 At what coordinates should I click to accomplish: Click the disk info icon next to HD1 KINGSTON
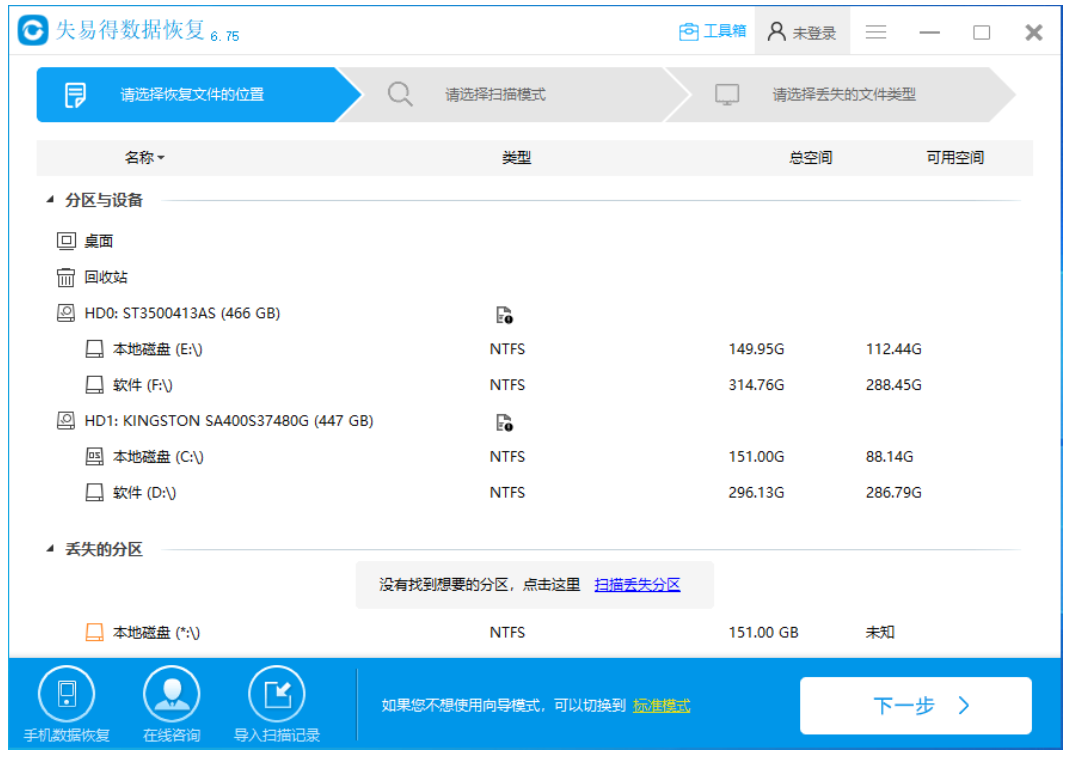click(505, 421)
